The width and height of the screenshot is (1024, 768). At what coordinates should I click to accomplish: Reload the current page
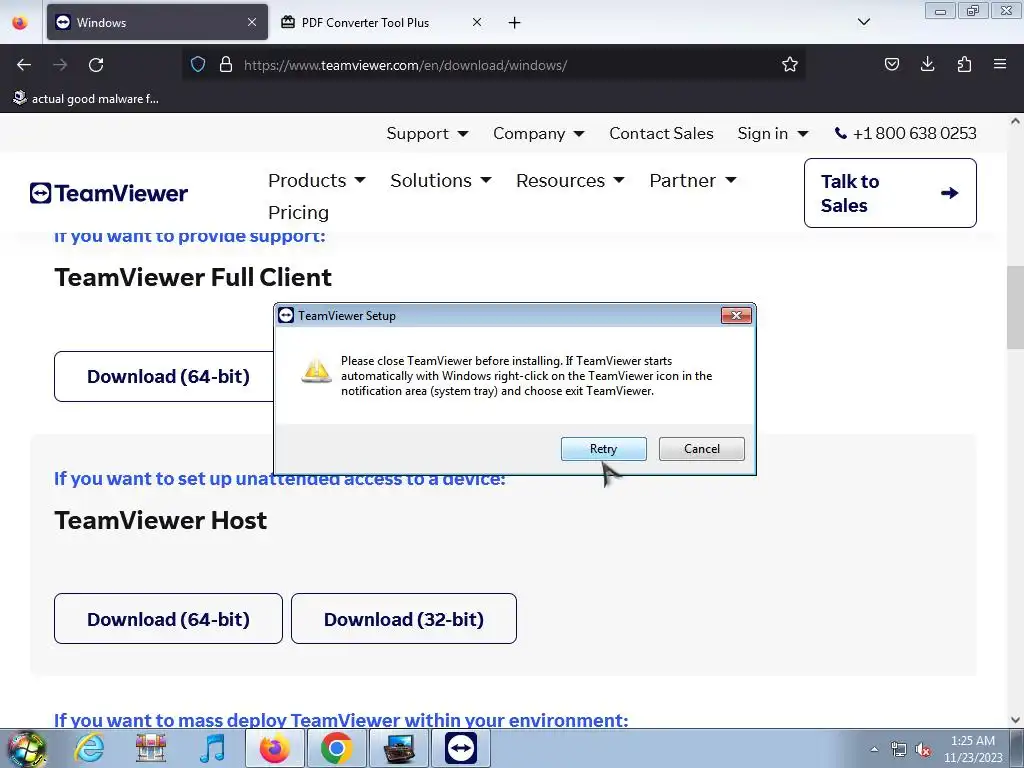click(x=96, y=65)
